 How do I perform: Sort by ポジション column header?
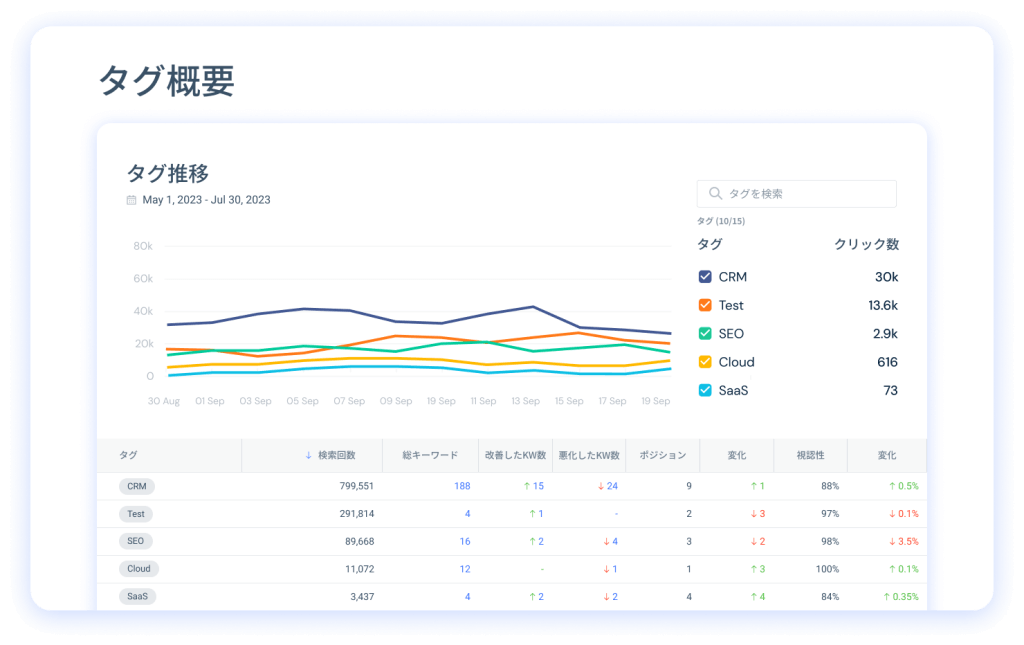click(662, 455)
